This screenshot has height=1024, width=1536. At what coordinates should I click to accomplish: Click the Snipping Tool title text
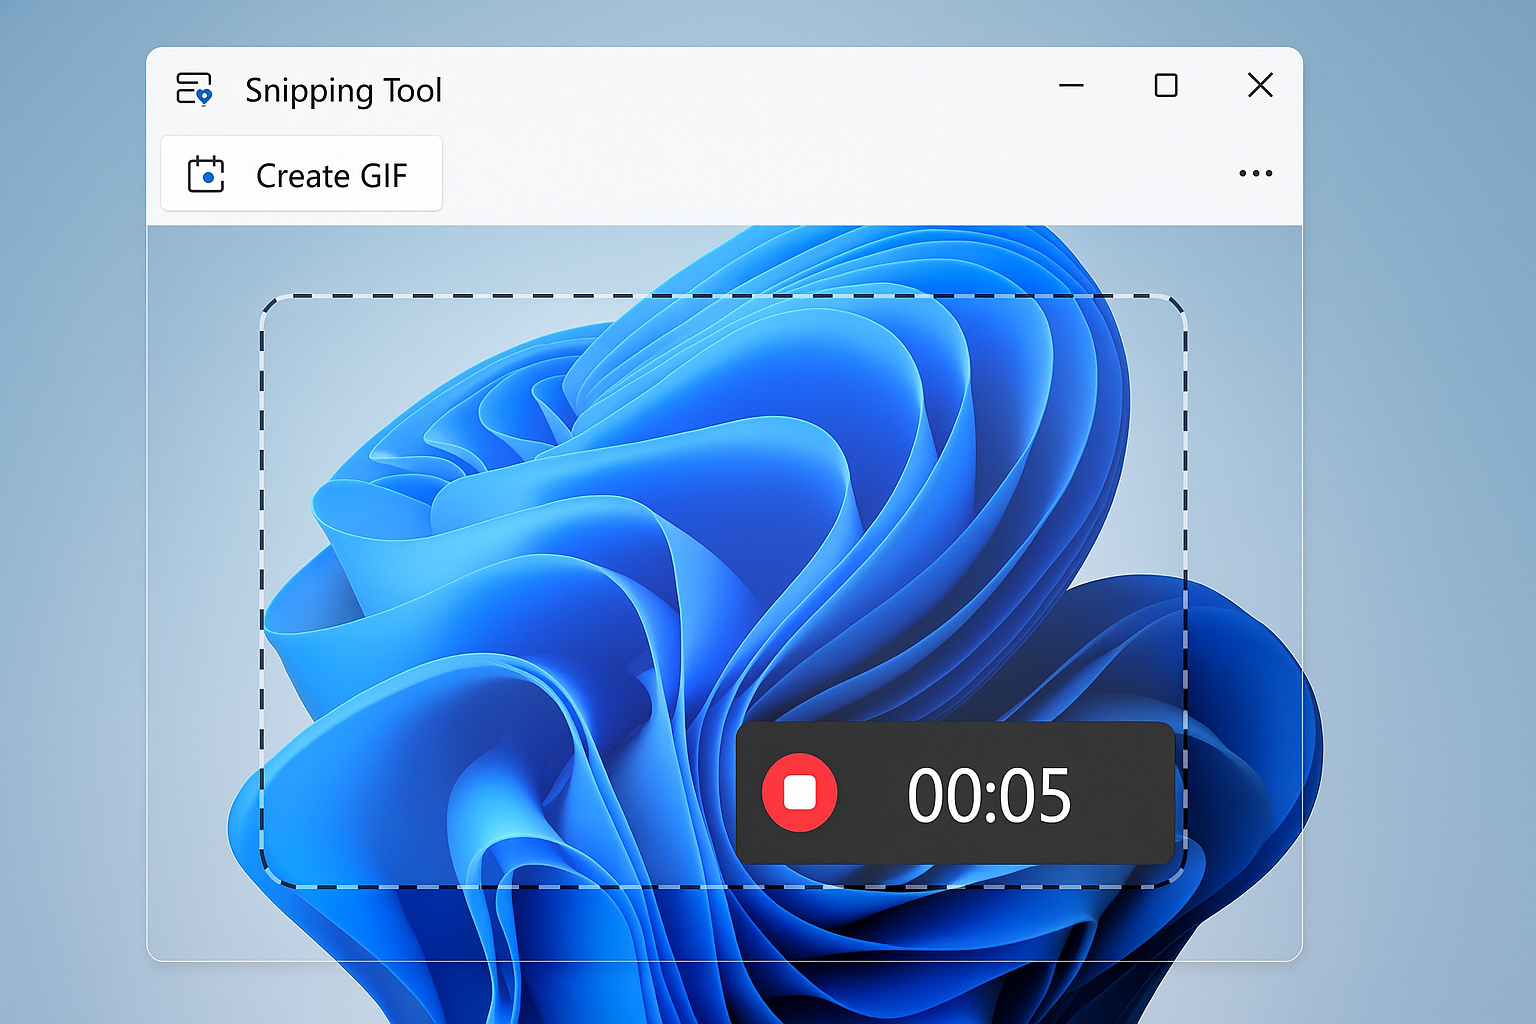pyautogui.click(x=343, y=91)
